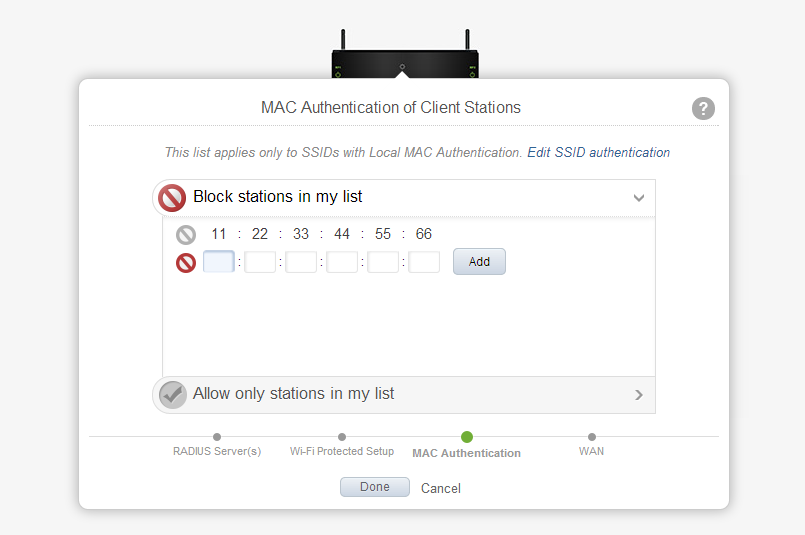Screen dimensions: 805x535
Task: Focus the first MAC address octet field
Action: pos(219,262)
